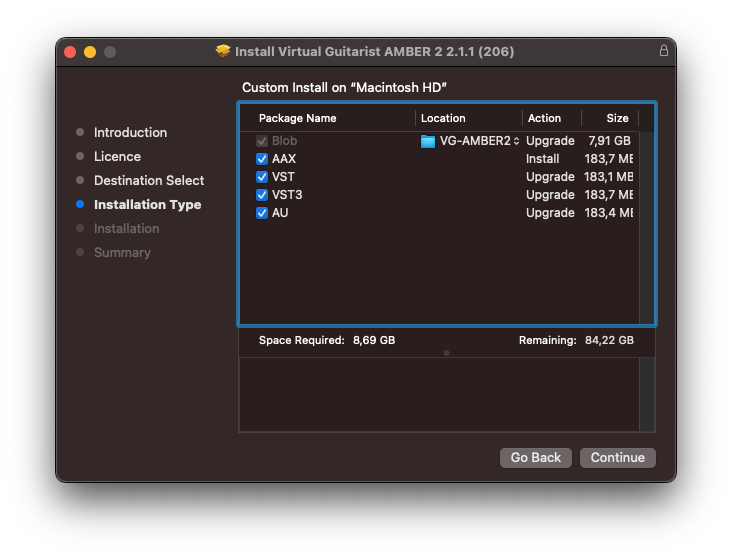Click the Action column header

coord(544,118)
